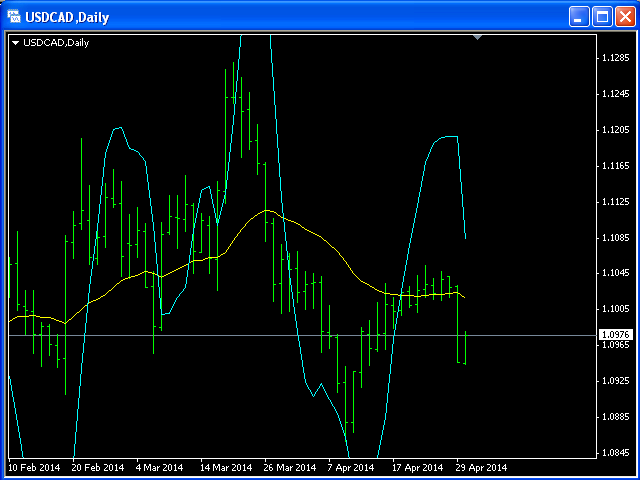
Task: Click the 1.0845 price scale label
Action: pyautogui.click(x=615, y=452)
